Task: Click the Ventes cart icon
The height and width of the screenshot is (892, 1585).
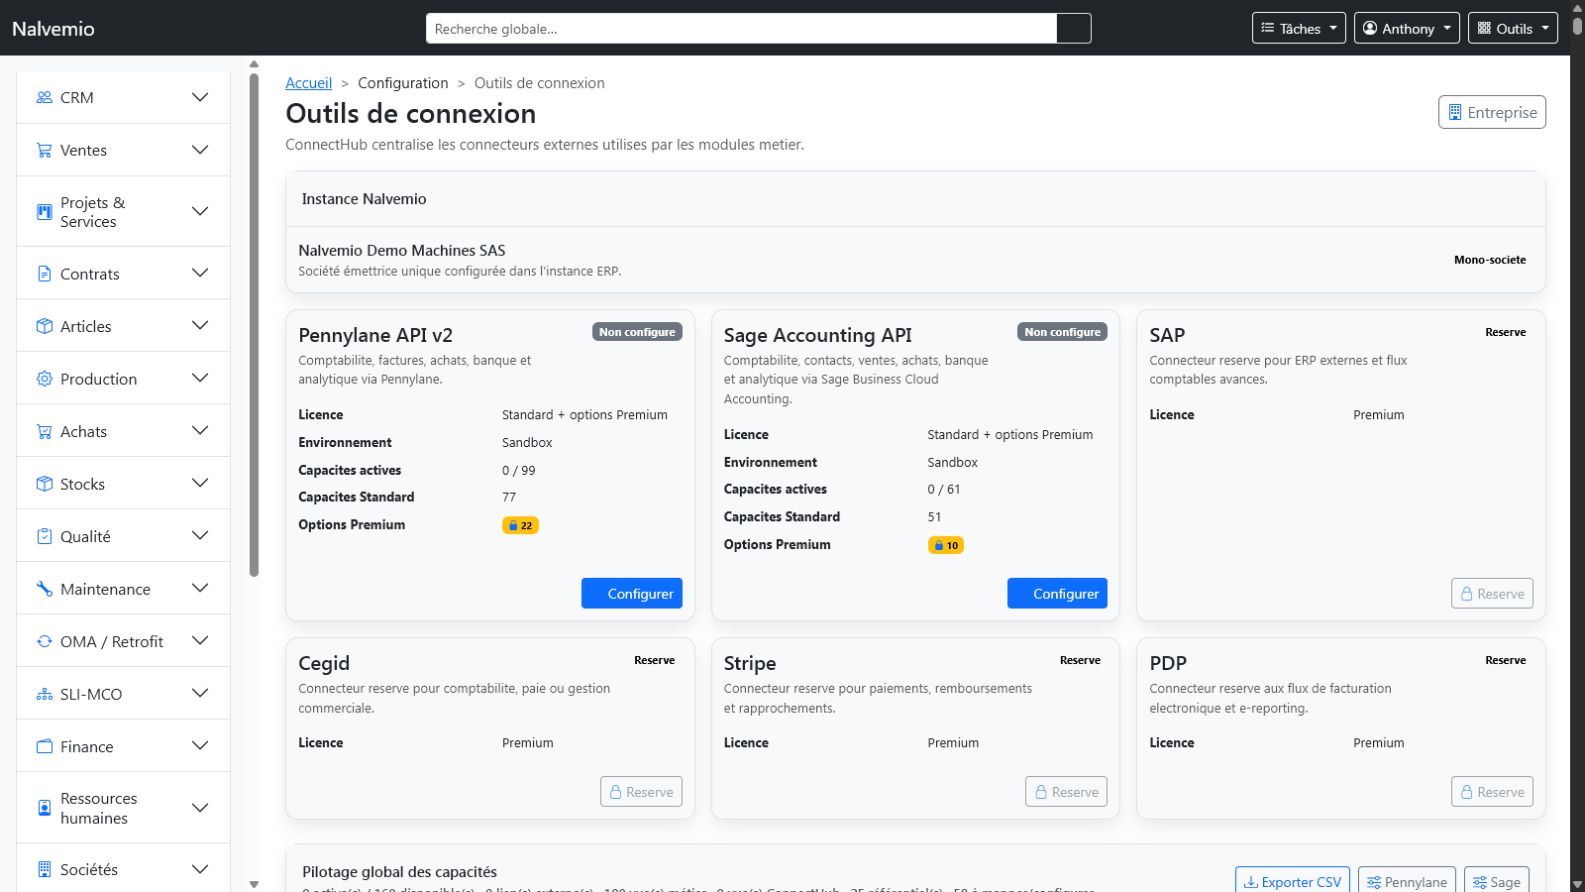Action: point(44,150)
